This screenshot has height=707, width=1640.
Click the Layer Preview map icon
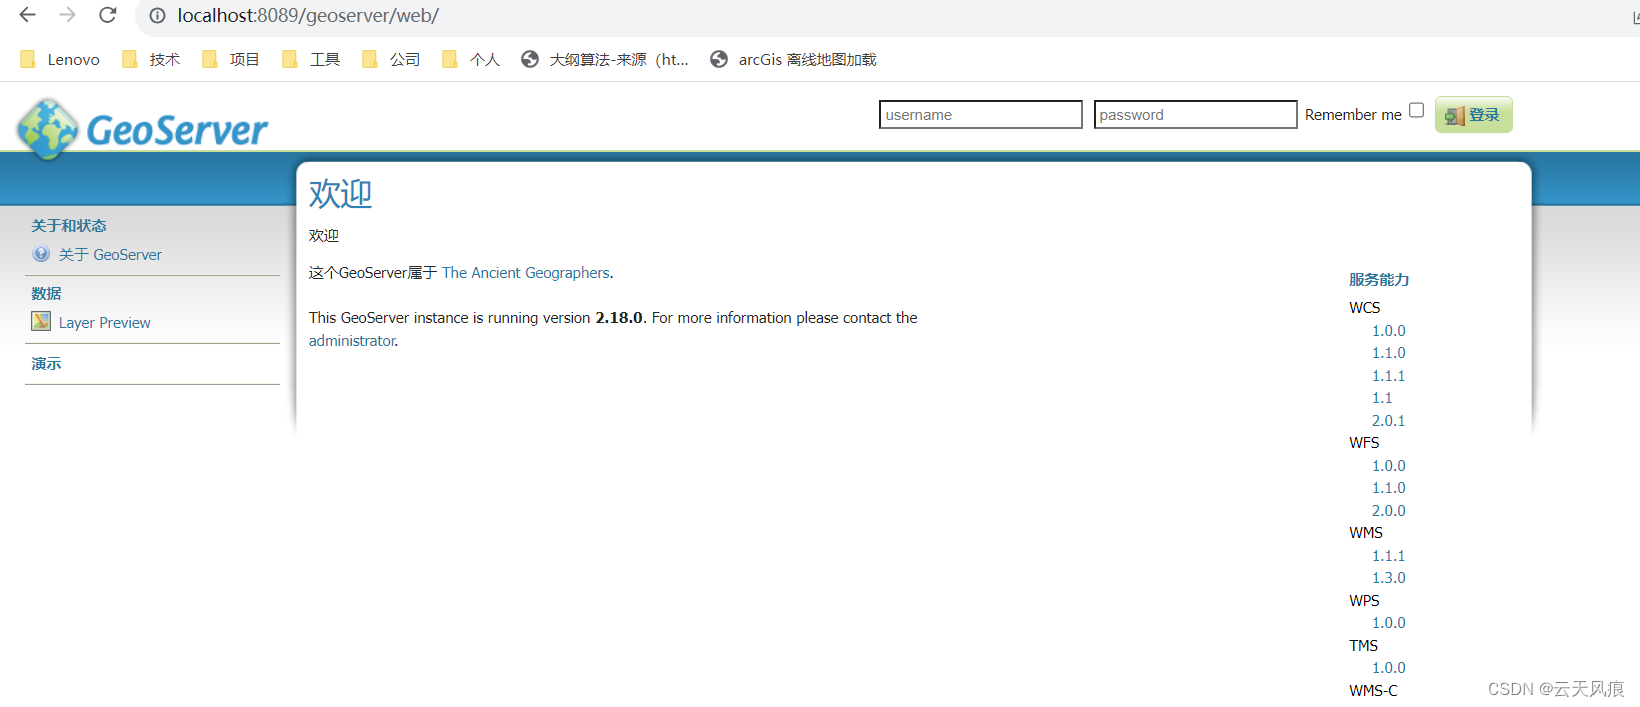tap(41, 321)
